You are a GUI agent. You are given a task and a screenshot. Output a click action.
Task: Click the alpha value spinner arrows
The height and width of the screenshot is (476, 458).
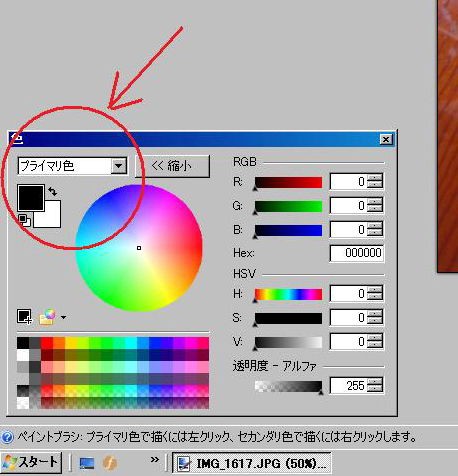pyautogui.click(x=375, y=386)
